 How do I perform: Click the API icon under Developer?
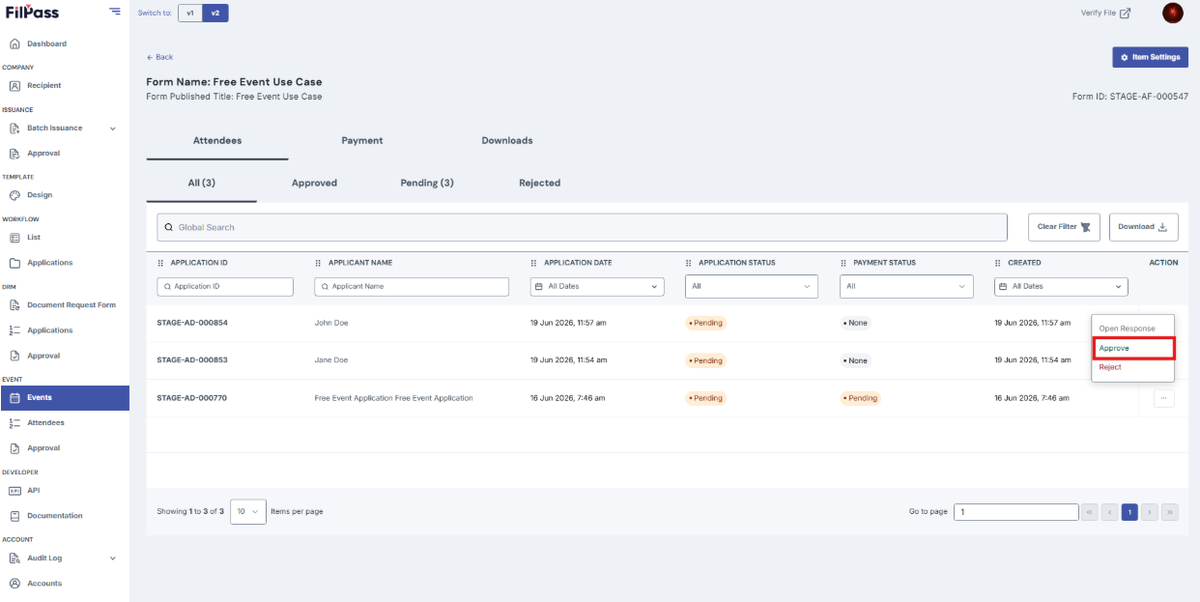click(15, 490)
